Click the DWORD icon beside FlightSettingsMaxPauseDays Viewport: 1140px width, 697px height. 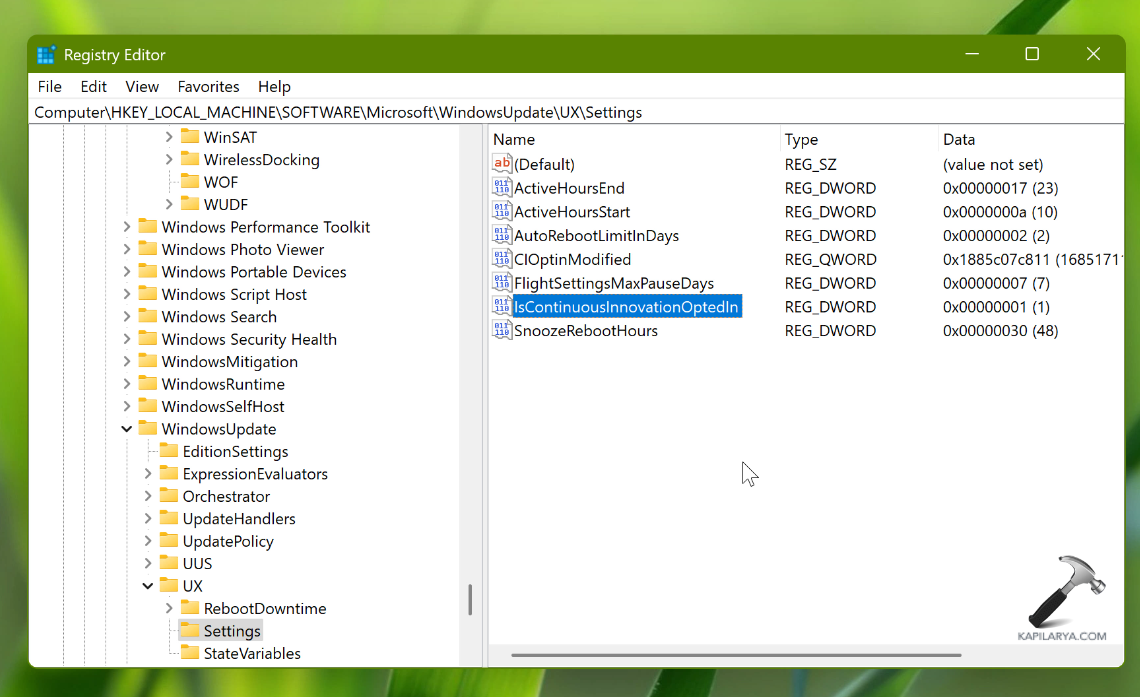(502, 283)
